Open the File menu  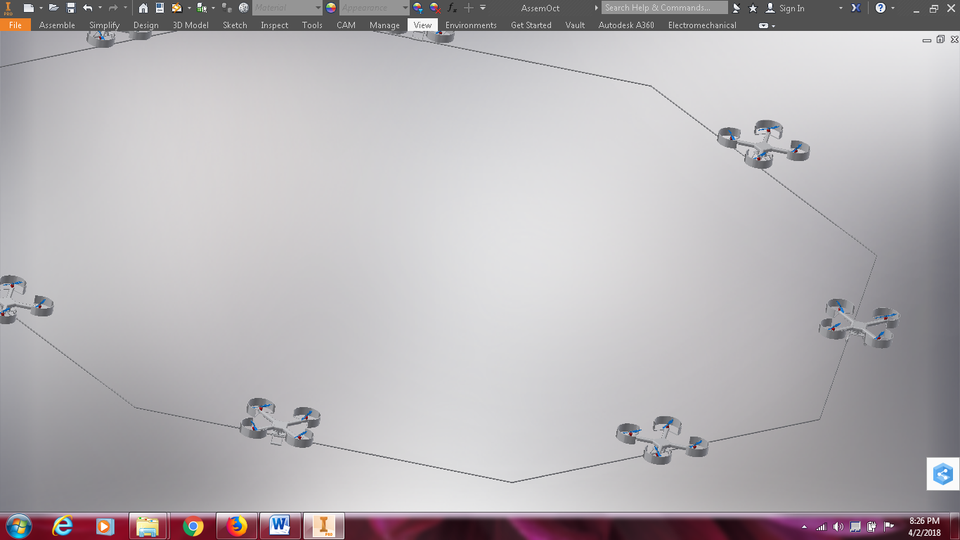tap(15, 25)
